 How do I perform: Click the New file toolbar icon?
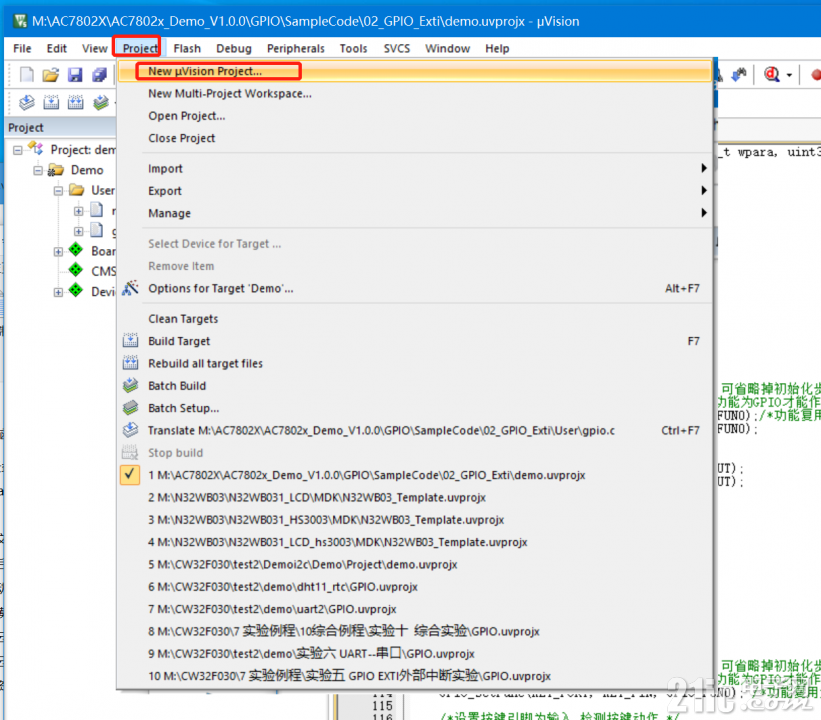tap(26, 75)
